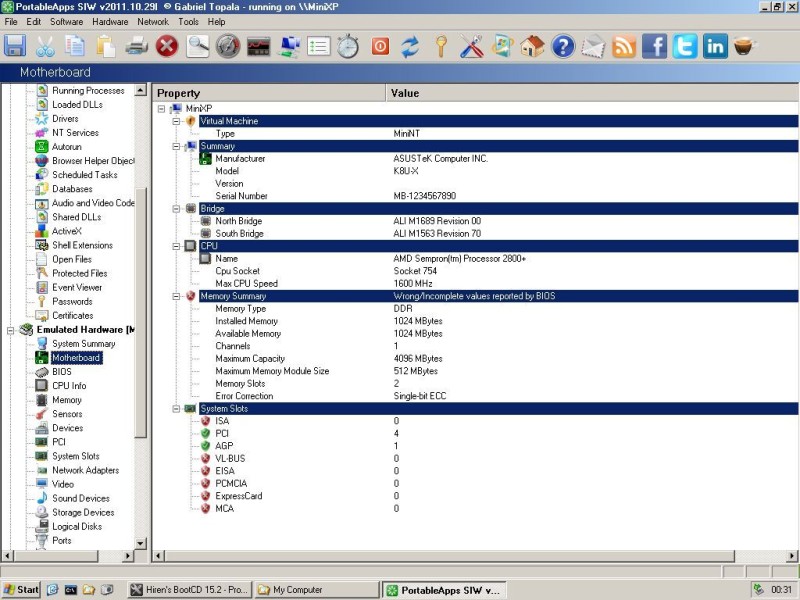This screenshot has width=800, height=600.
Task: Open the Tools menu
Action: coord(188,22)
